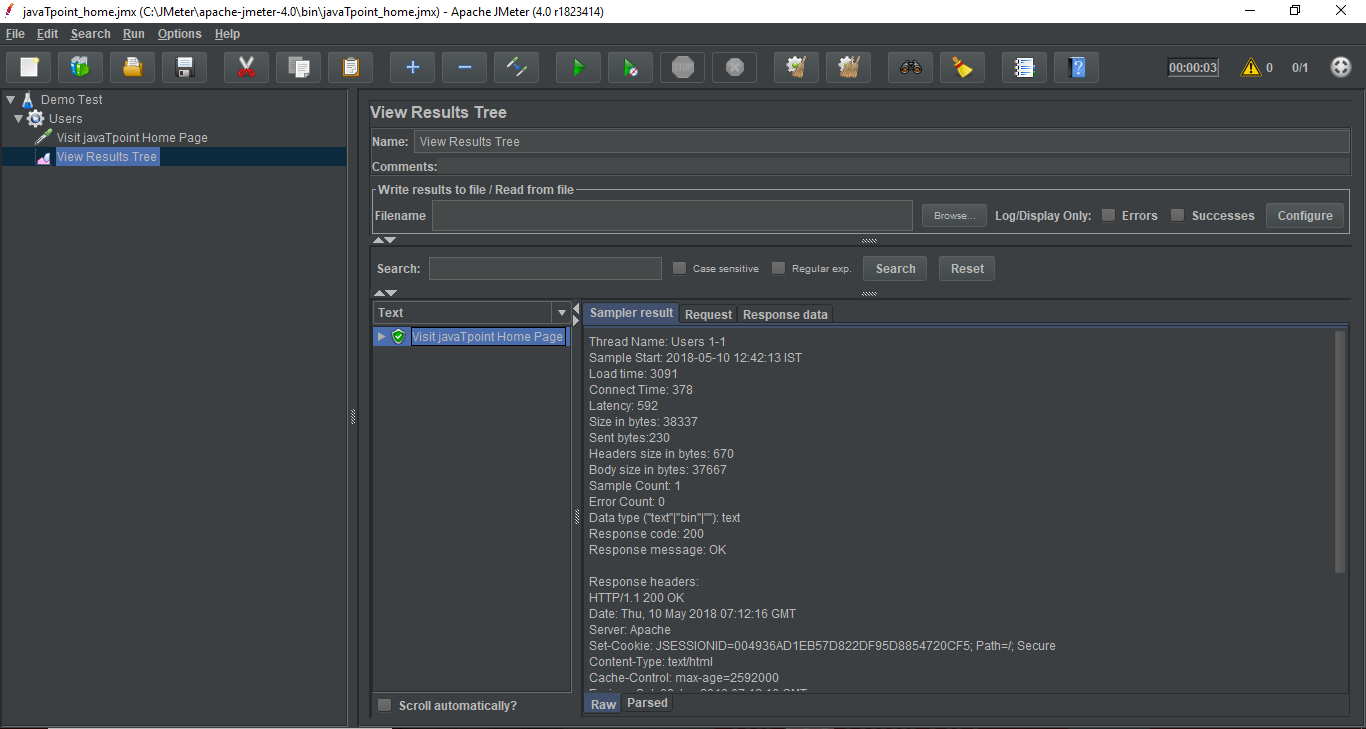Select View Results Tree in test plan
Image resolution: width=1366 pixels, height=729 pixels.
click(x=107, y=157)
